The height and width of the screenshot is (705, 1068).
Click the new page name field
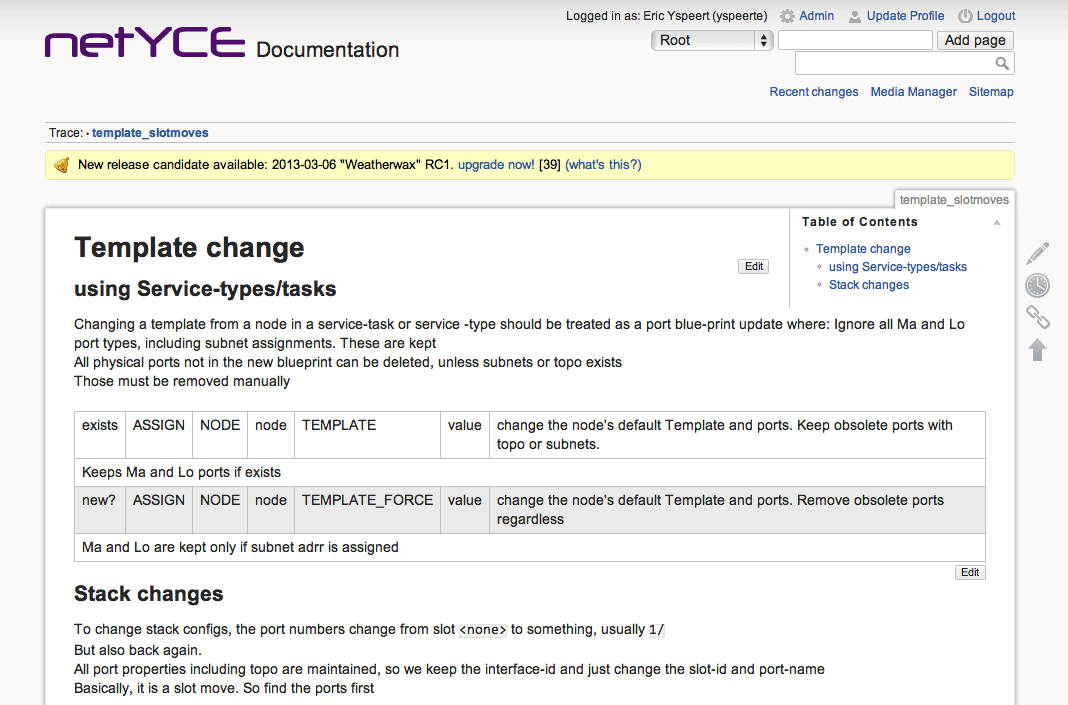(x=855, y=40)
